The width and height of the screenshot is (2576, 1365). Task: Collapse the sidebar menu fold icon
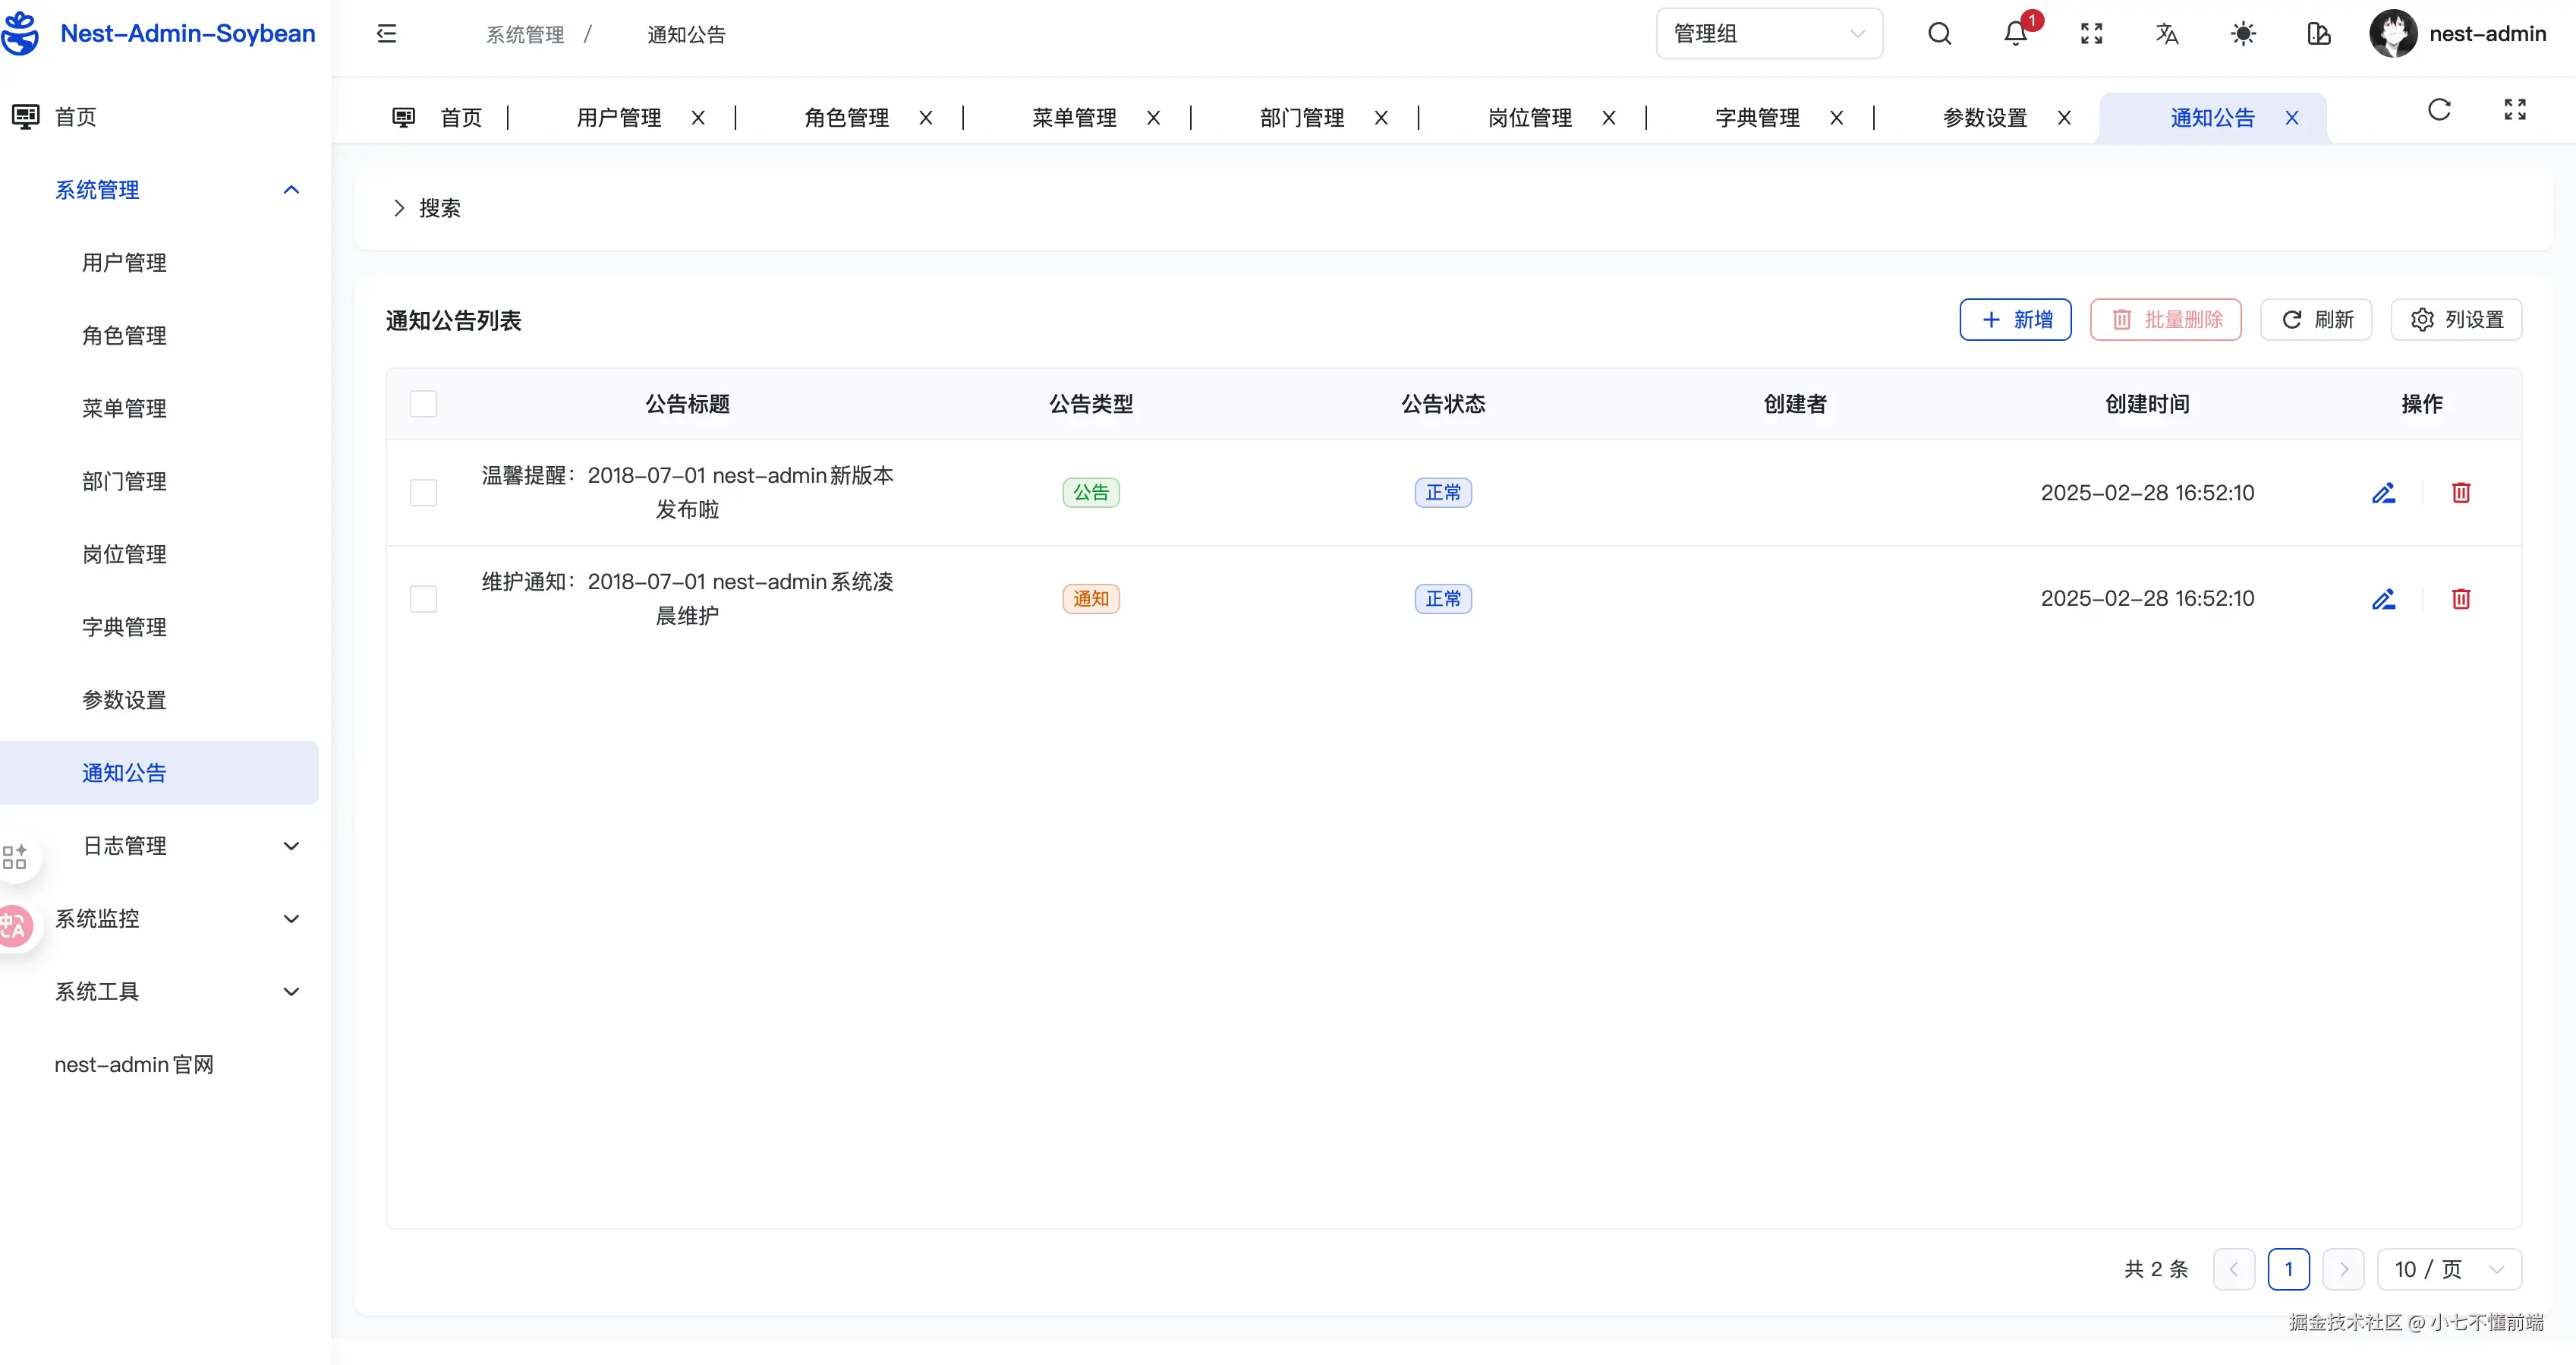click(387, 34)
